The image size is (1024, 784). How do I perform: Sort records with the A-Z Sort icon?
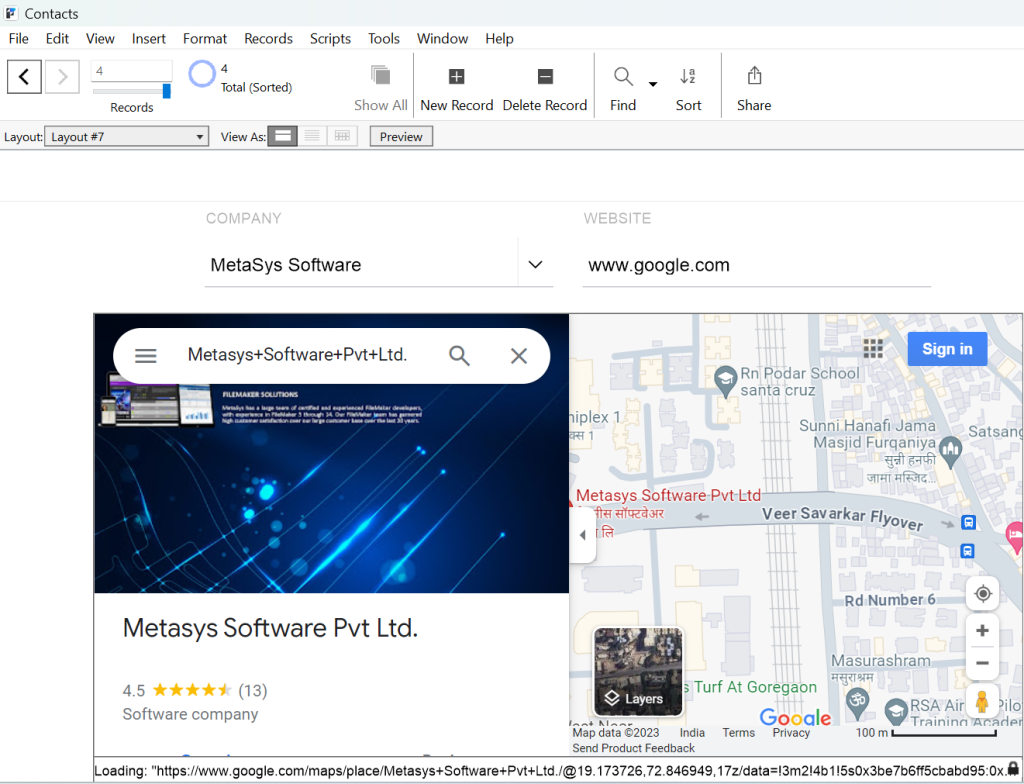click(688, 76)
